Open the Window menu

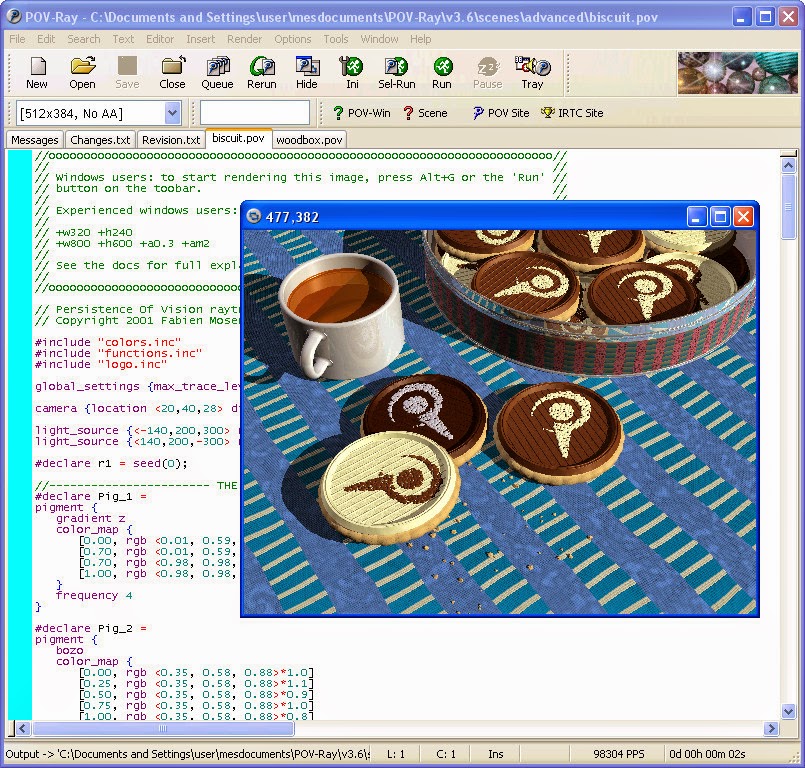click(379, 39)
